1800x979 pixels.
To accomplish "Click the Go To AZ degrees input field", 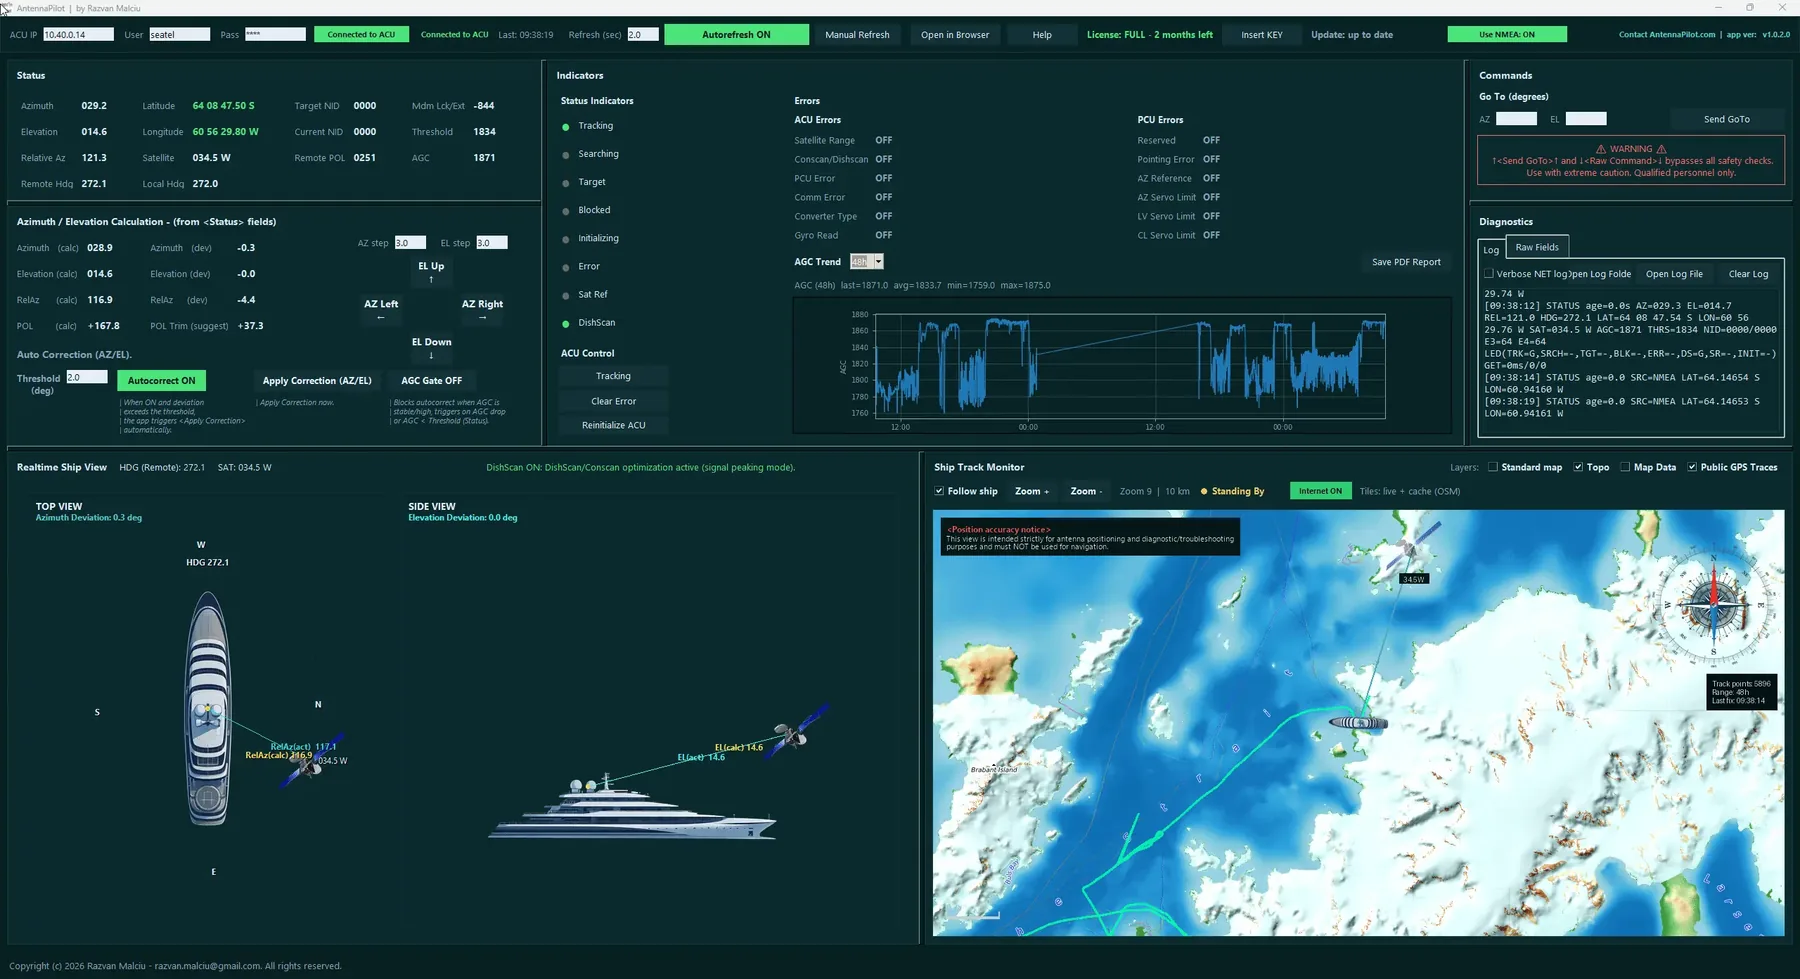I will click(1516, 119).
